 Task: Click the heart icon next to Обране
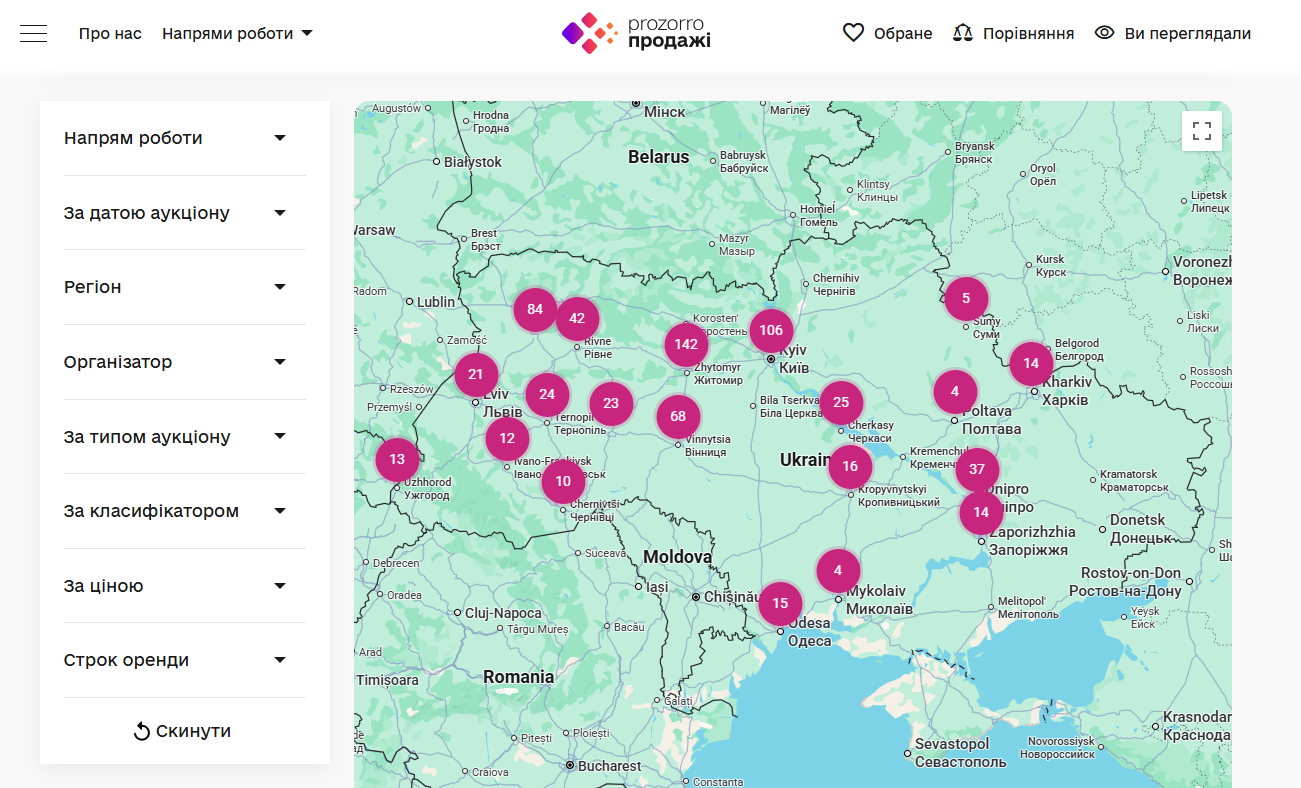click(x=853, y=33)
